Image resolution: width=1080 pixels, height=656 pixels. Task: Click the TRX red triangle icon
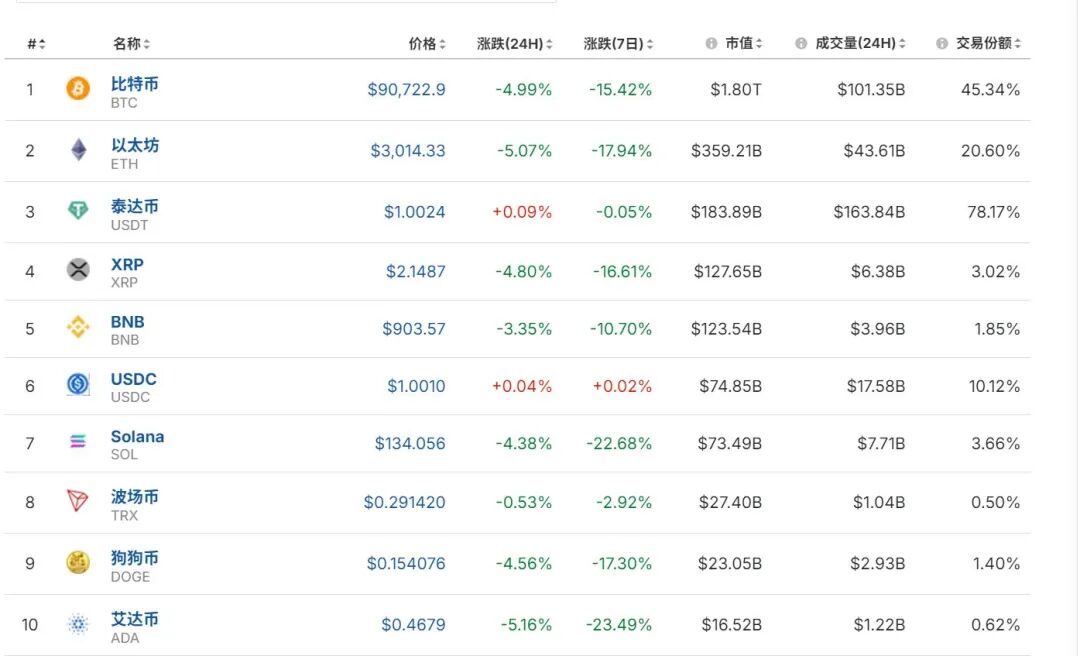(78, 502)
